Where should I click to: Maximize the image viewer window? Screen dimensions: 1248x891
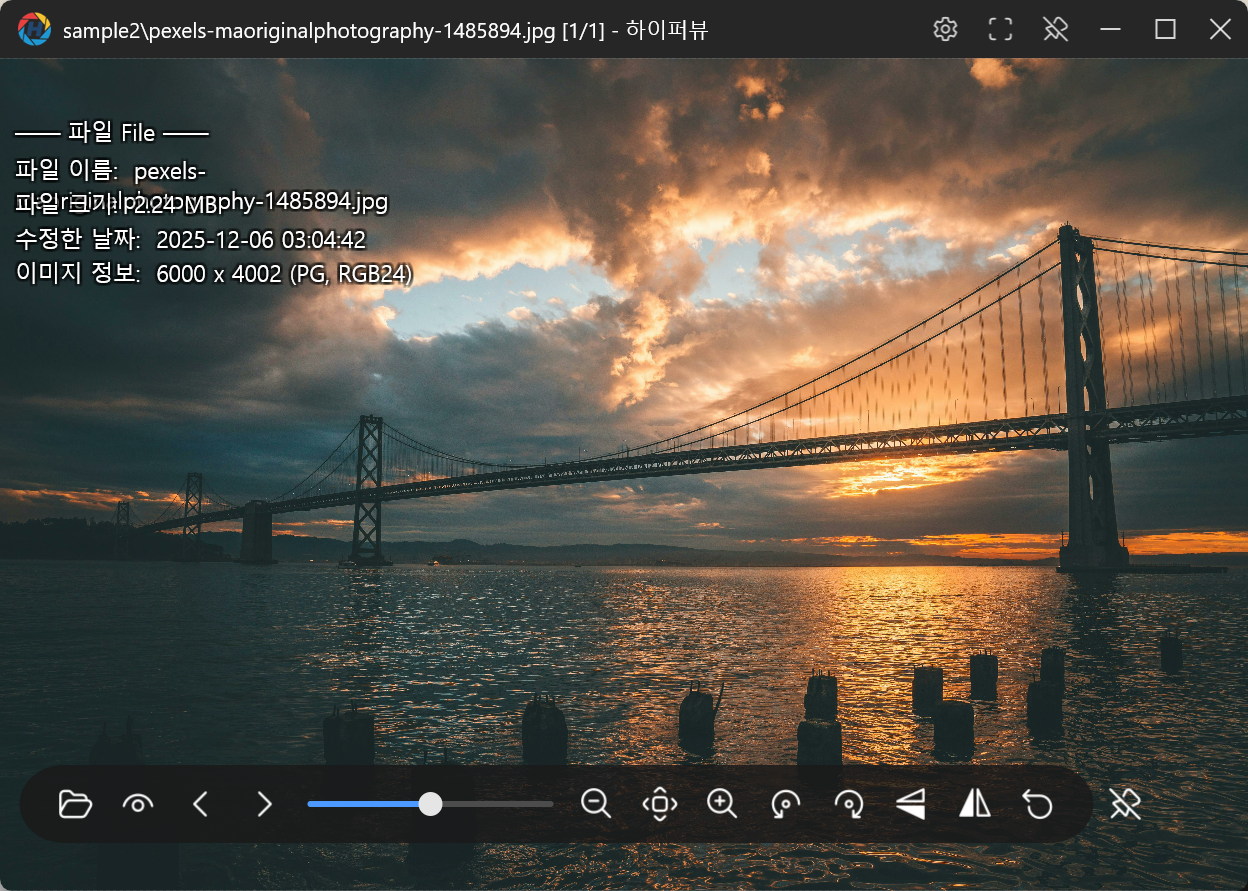(1165, 29)
